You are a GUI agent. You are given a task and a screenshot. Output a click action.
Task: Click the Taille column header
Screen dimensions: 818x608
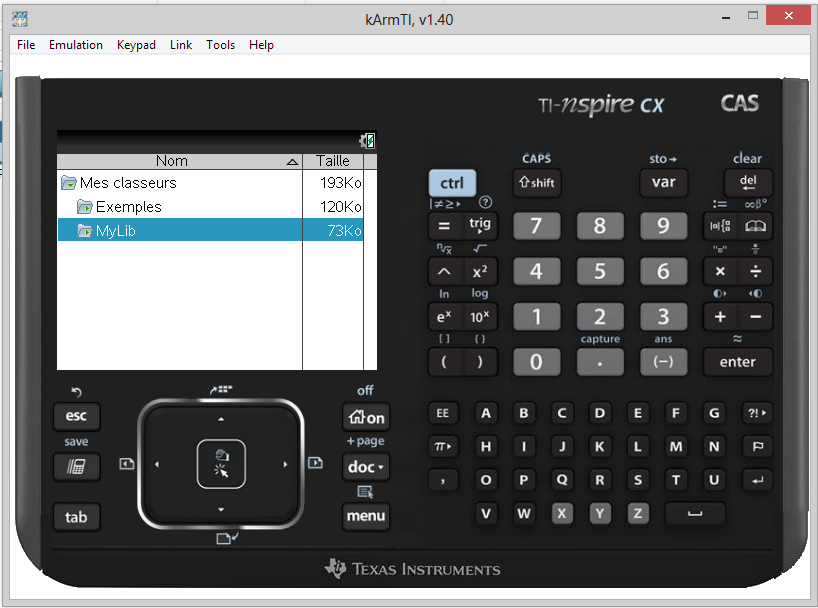[333, 161]
